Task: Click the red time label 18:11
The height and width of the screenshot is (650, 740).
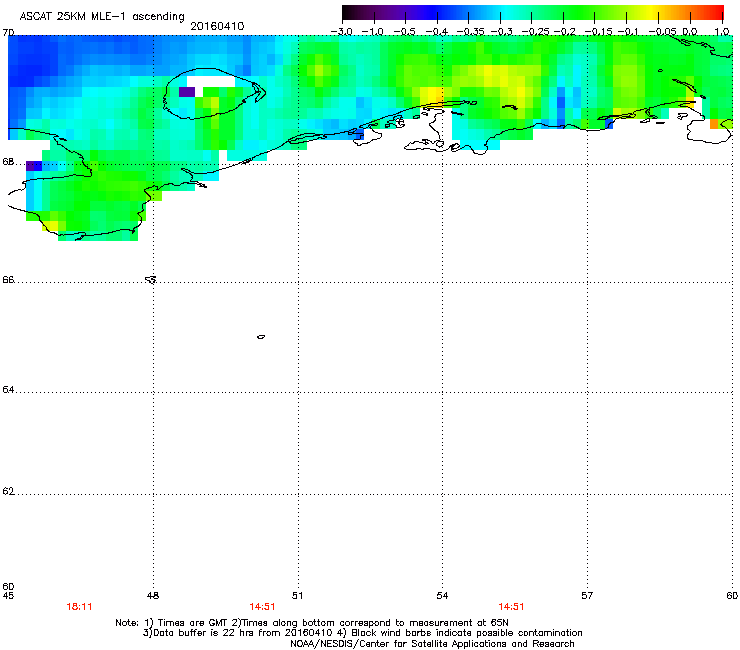Action: click(x=79, y=607)
